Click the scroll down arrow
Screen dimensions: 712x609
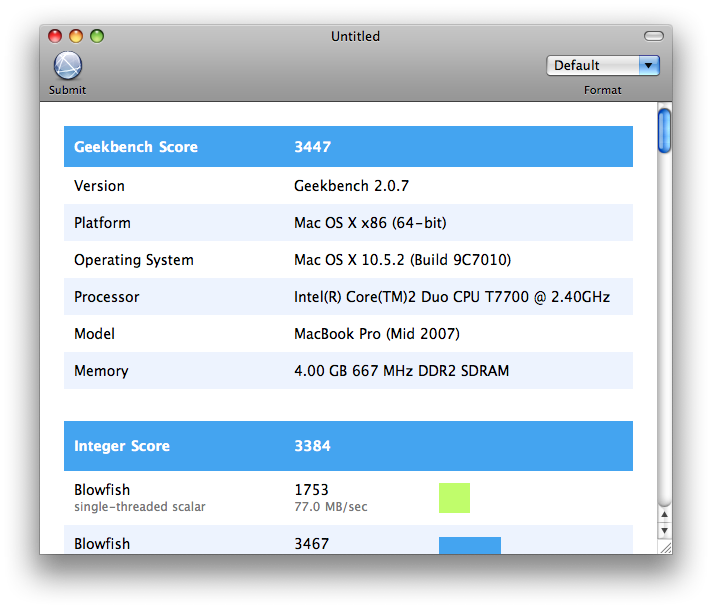click(664, 530)
